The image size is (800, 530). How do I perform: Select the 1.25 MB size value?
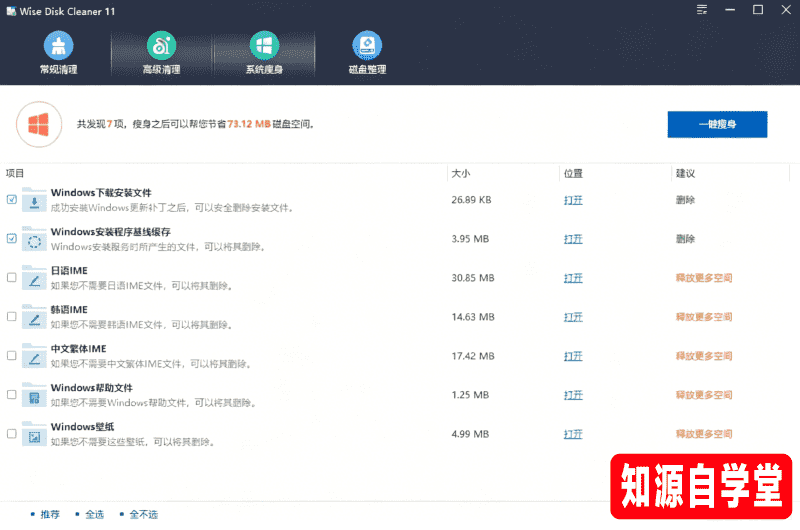coord(470,395)
